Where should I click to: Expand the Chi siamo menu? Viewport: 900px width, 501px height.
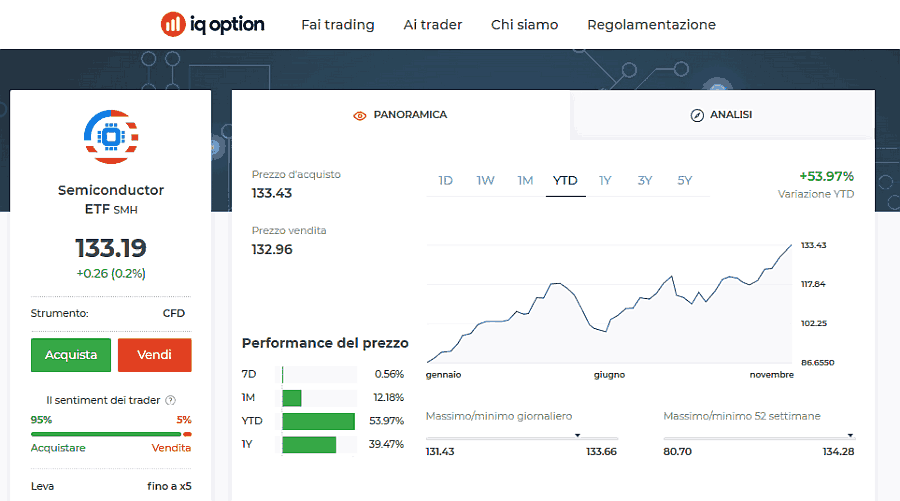click(524, 24)
